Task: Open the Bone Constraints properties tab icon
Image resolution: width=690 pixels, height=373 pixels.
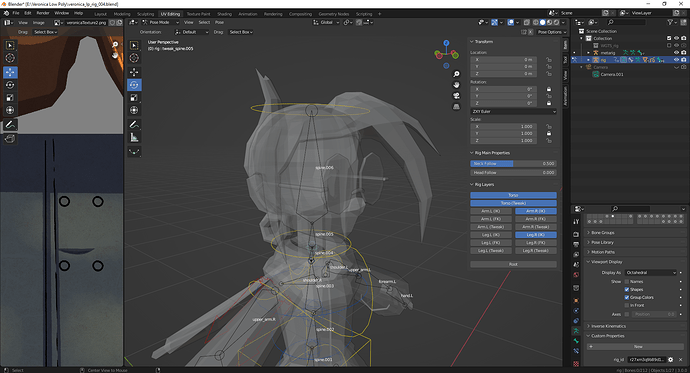Action: click(576, 351)
